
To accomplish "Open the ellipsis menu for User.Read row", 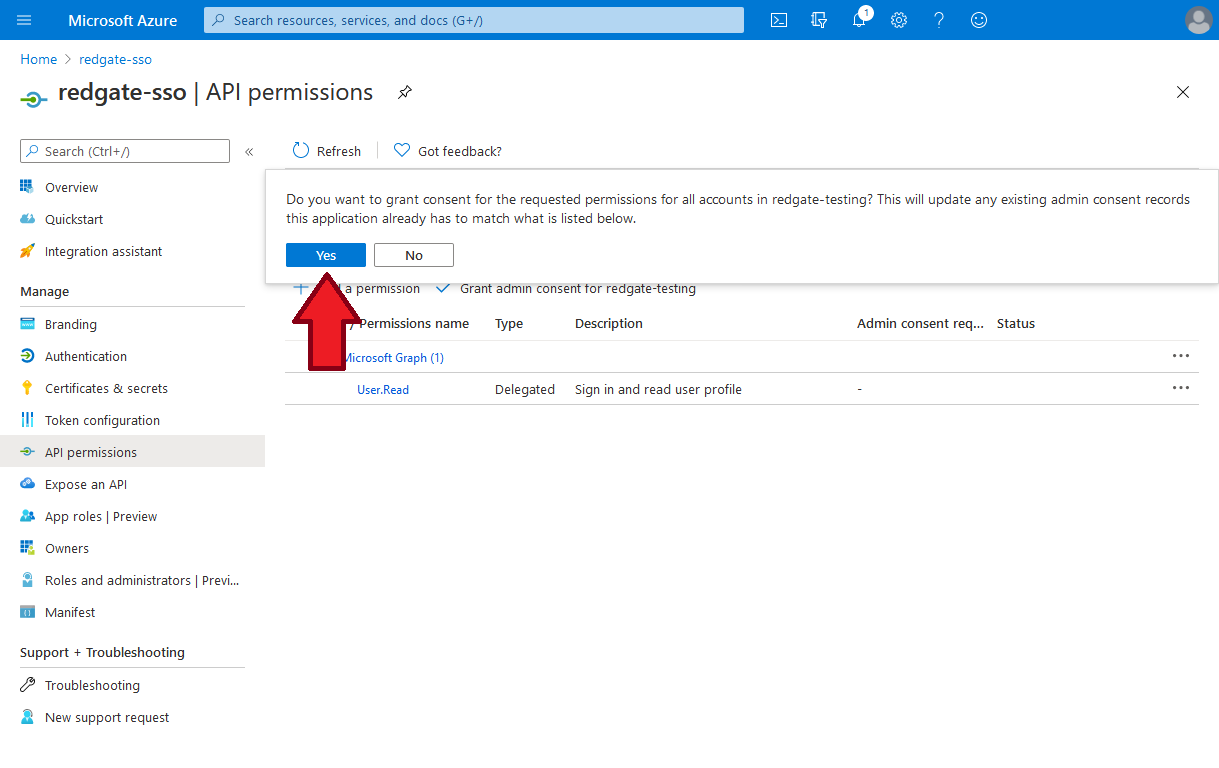I will coord(1181,388).
